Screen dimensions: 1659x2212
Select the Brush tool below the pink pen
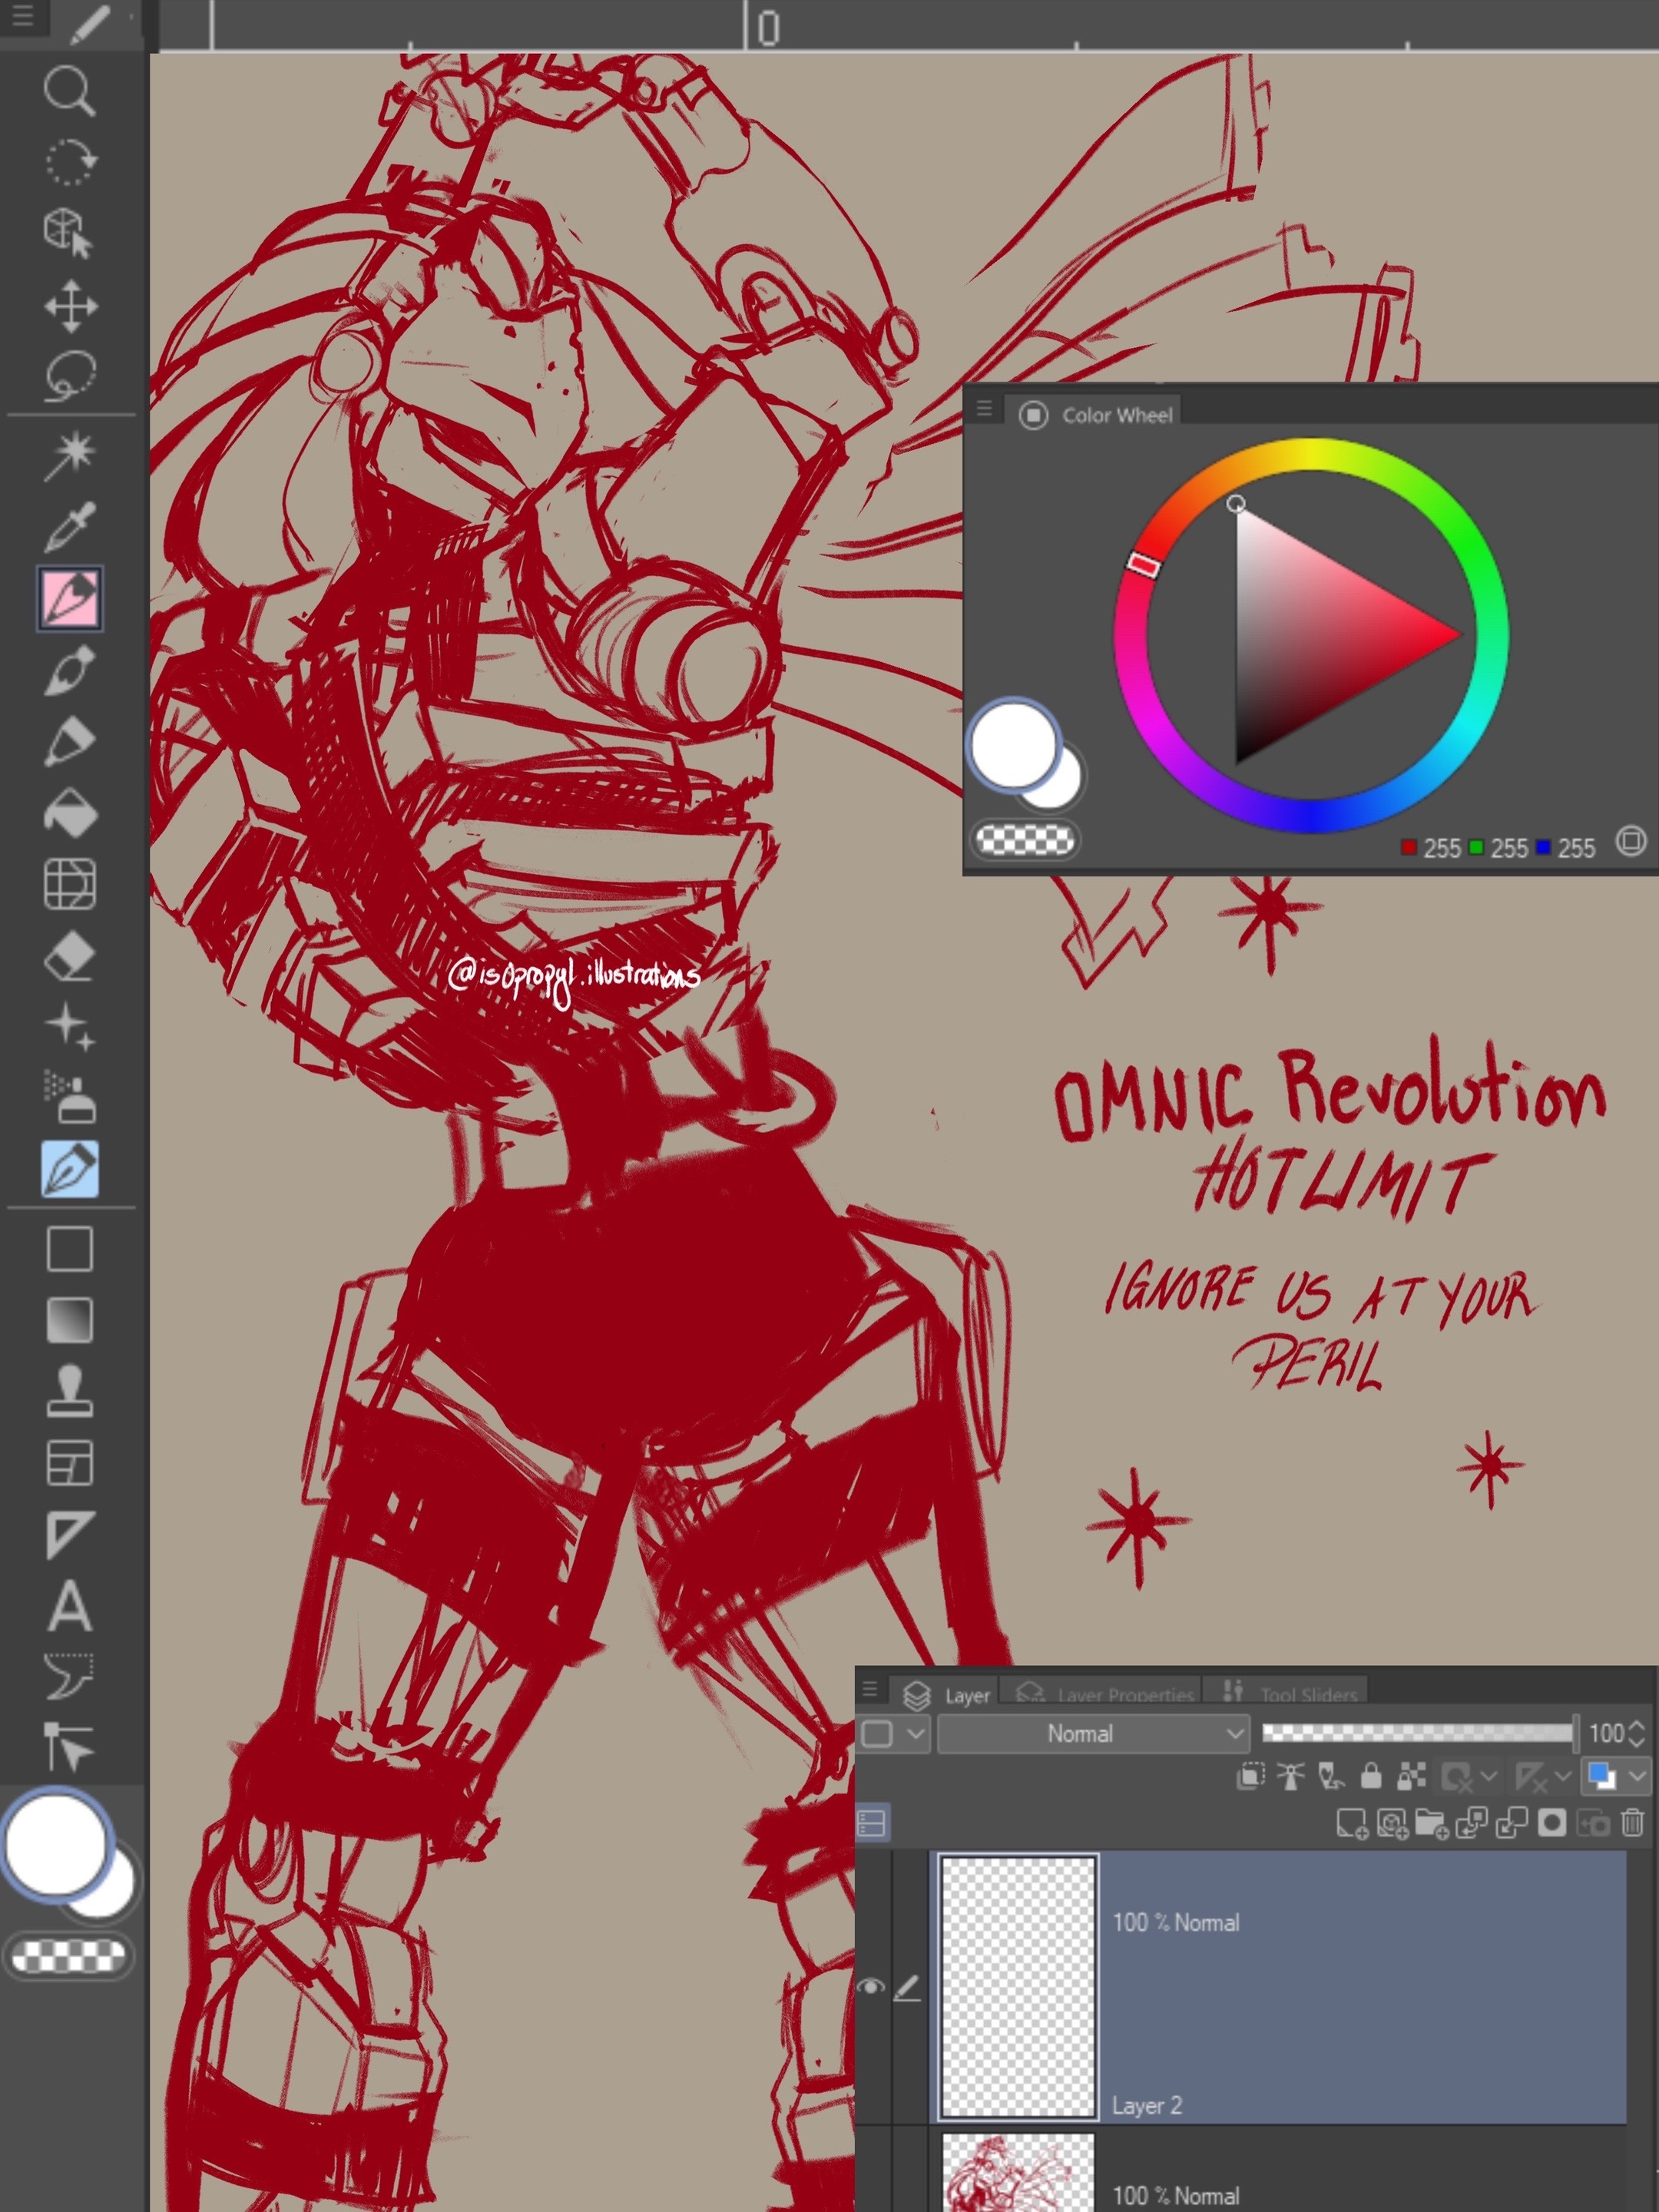(70, 670)
